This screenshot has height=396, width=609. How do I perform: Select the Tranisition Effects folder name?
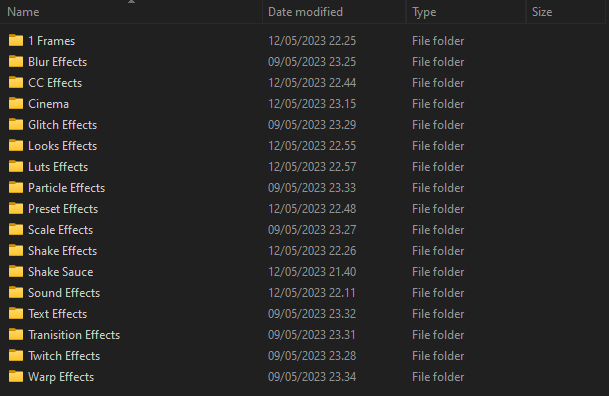74,334
